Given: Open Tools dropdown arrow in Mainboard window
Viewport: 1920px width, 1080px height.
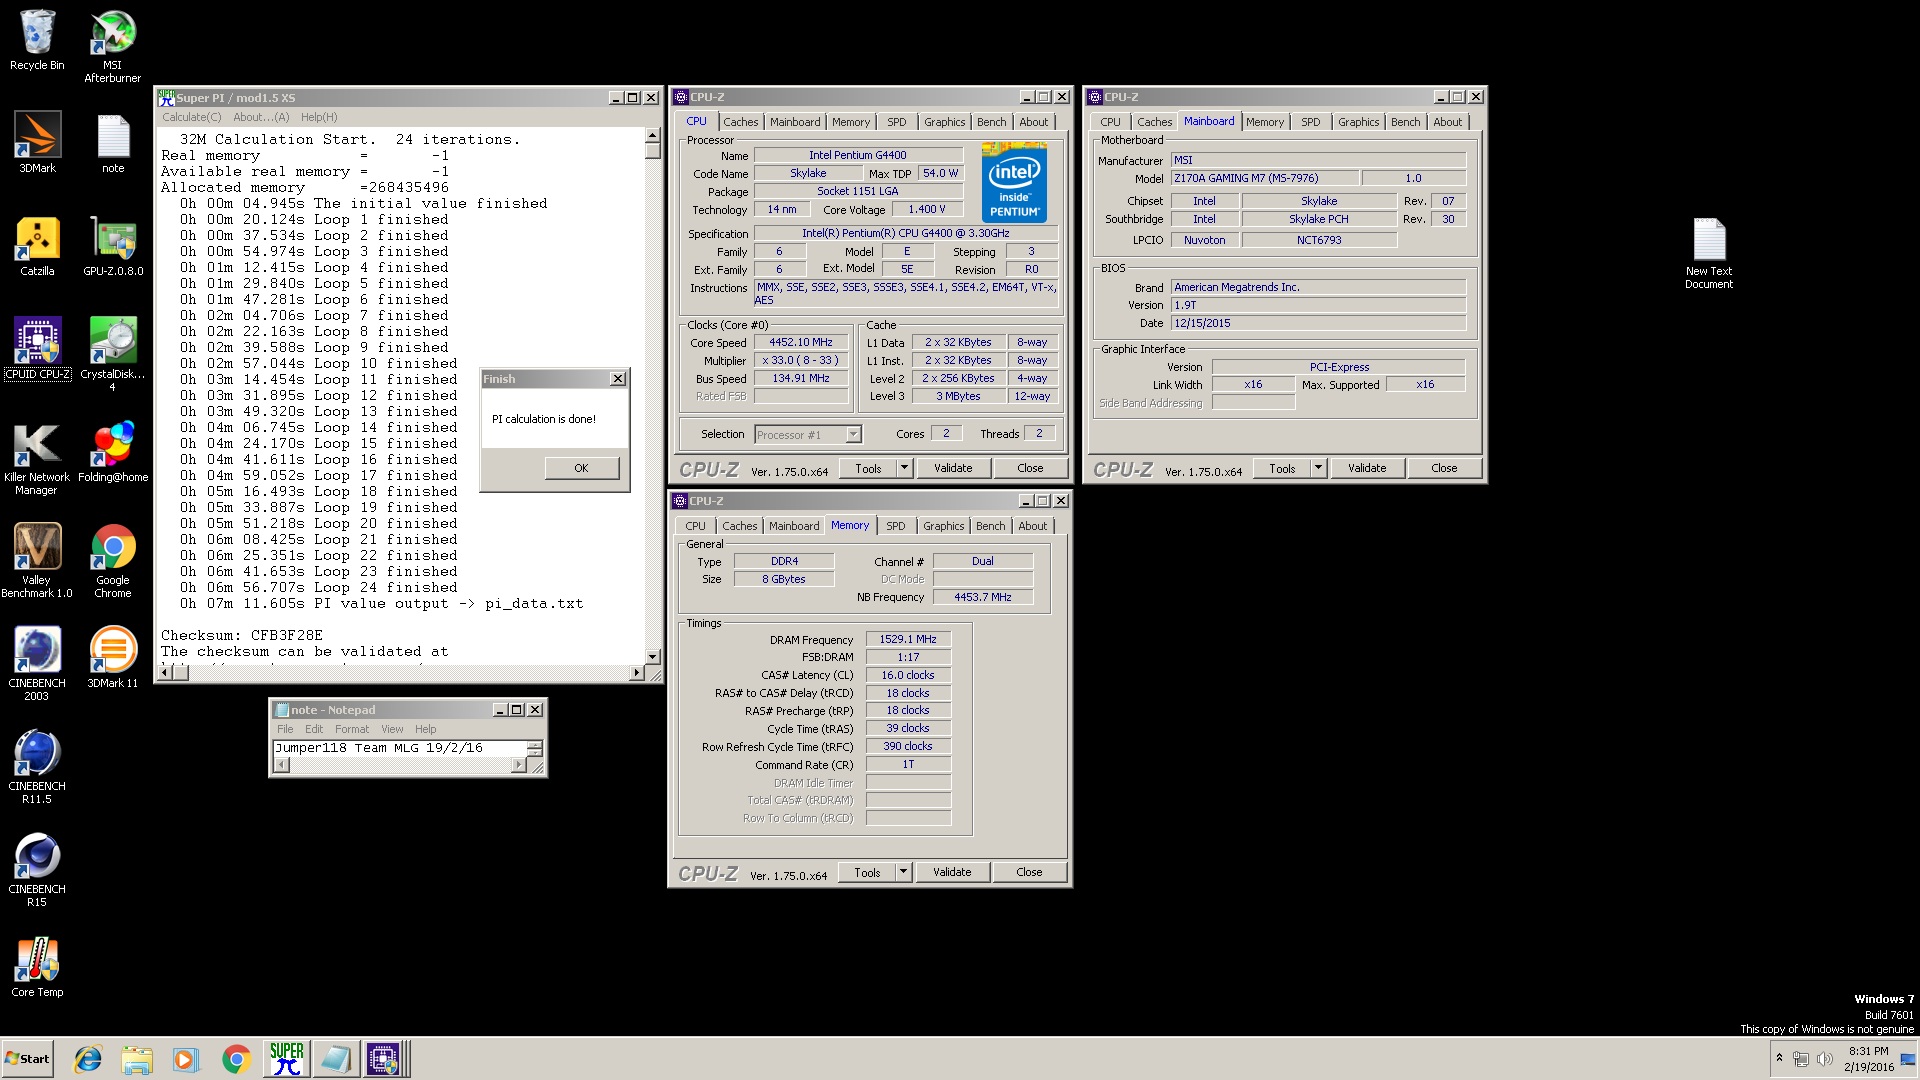Looking at the screenshot, I should coord(1318,468).
